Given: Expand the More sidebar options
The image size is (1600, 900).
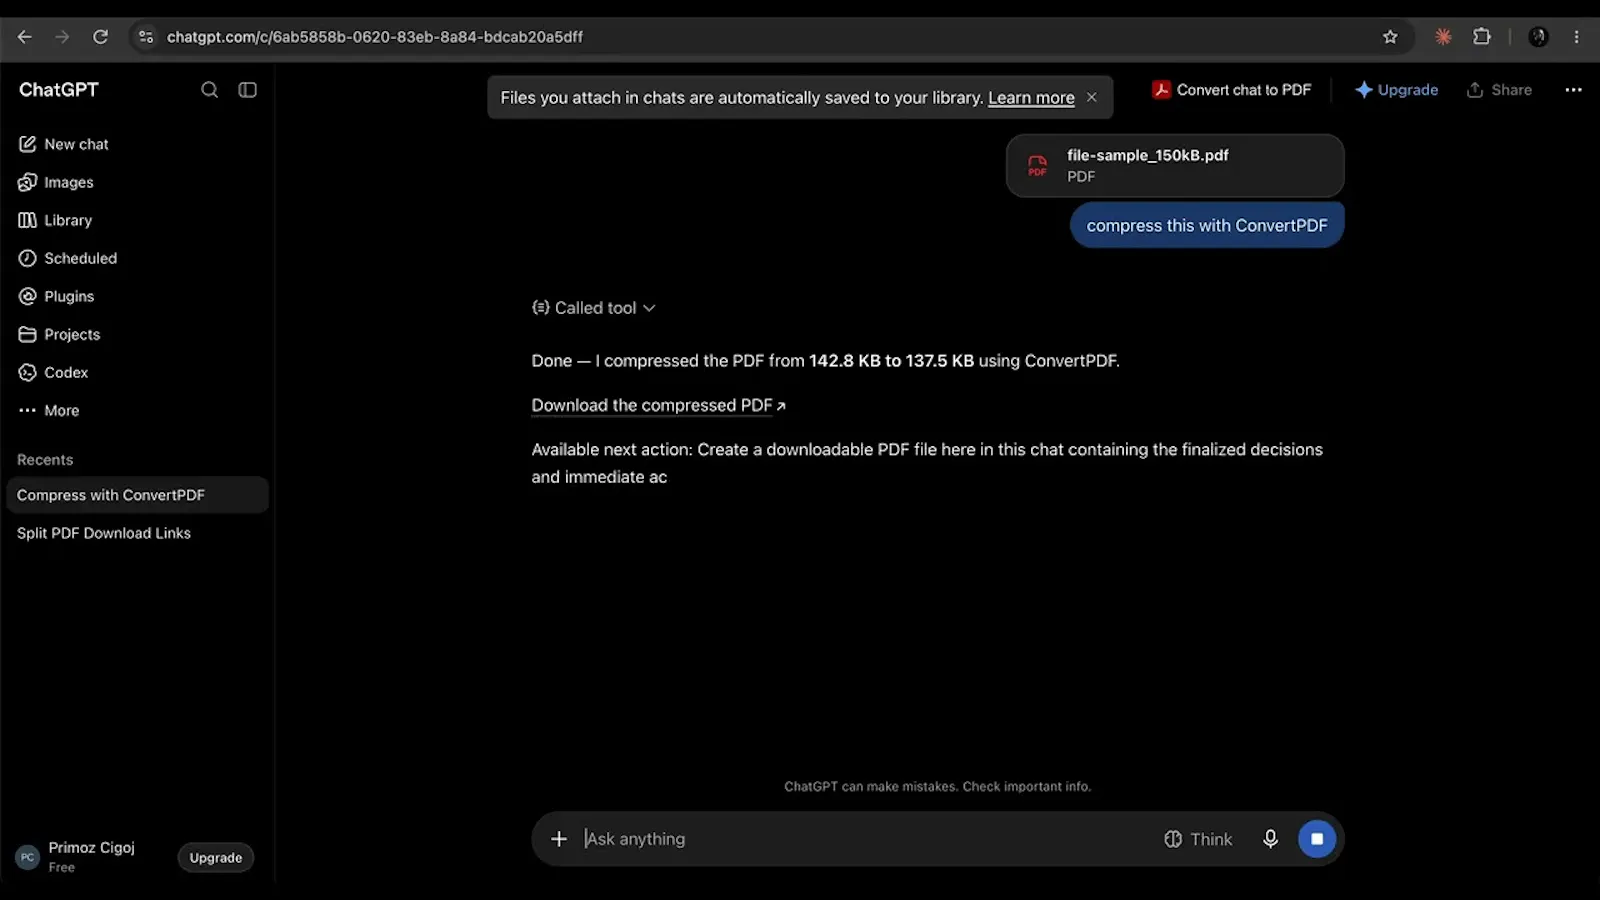Looking at the screenshot, I should 48,410.
